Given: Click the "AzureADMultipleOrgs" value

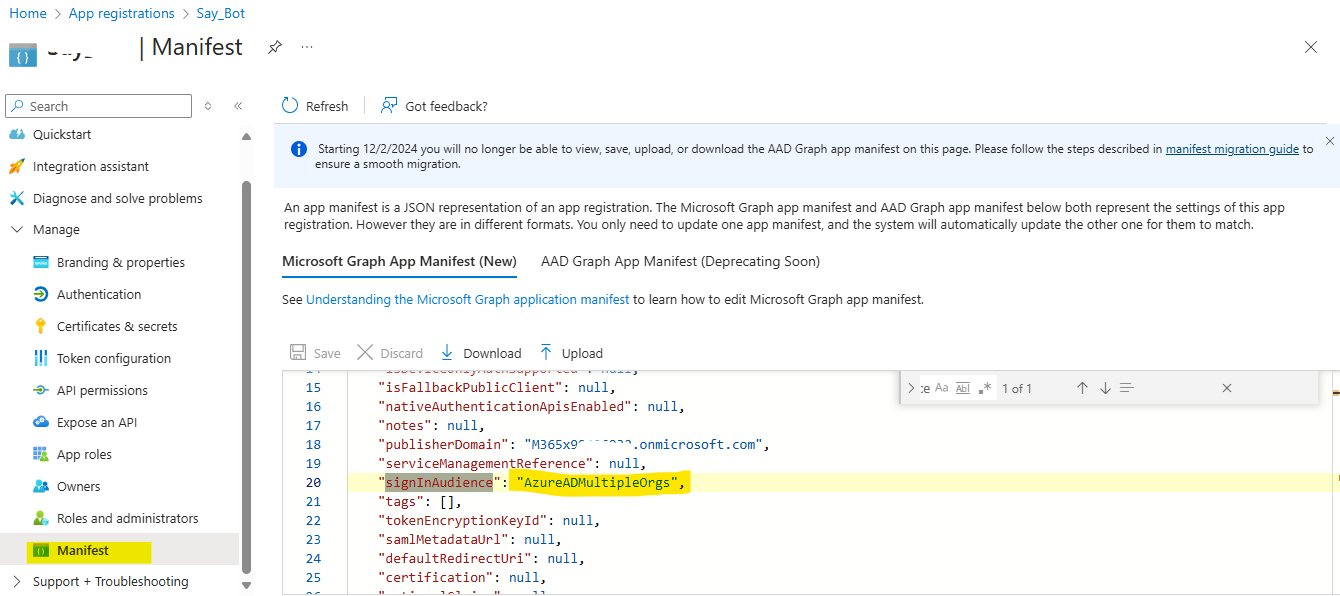Looking at the screenshot, I should [598, 483].
